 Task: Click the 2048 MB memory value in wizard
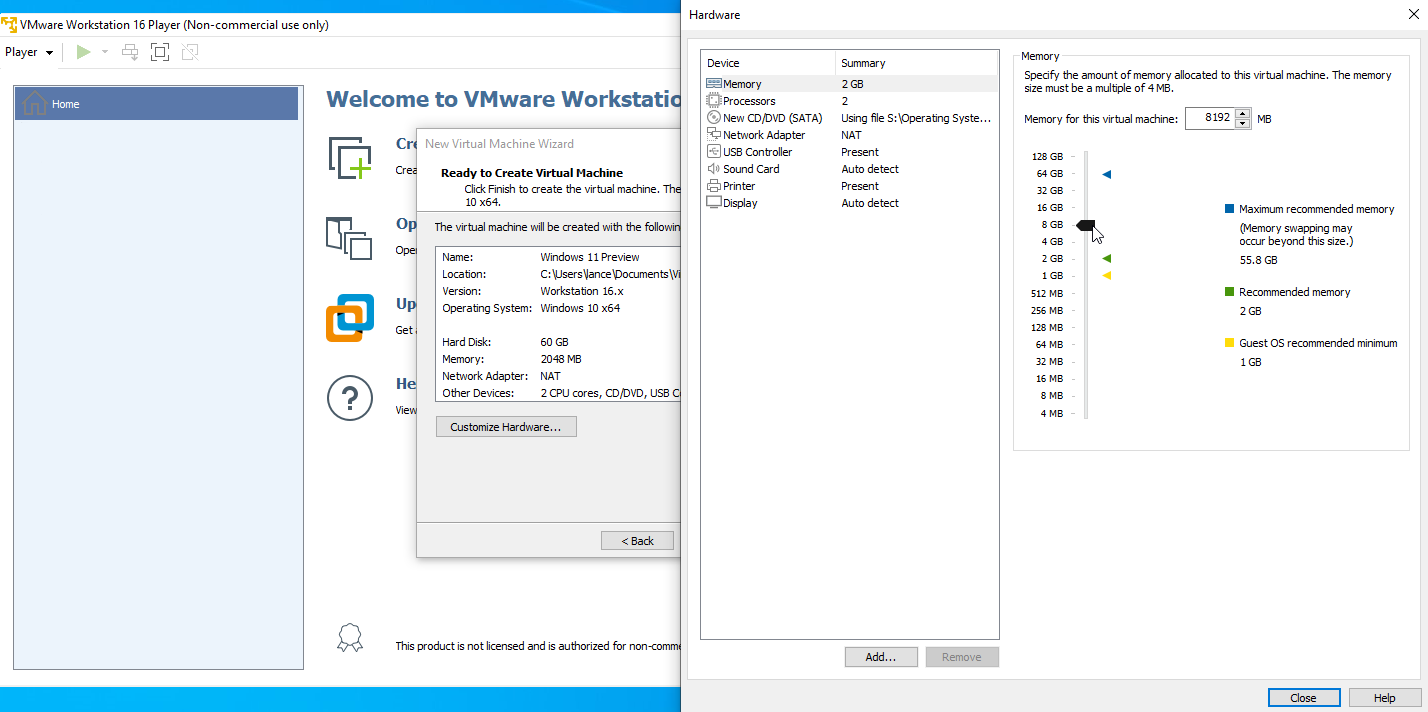(x=561, y=359)
